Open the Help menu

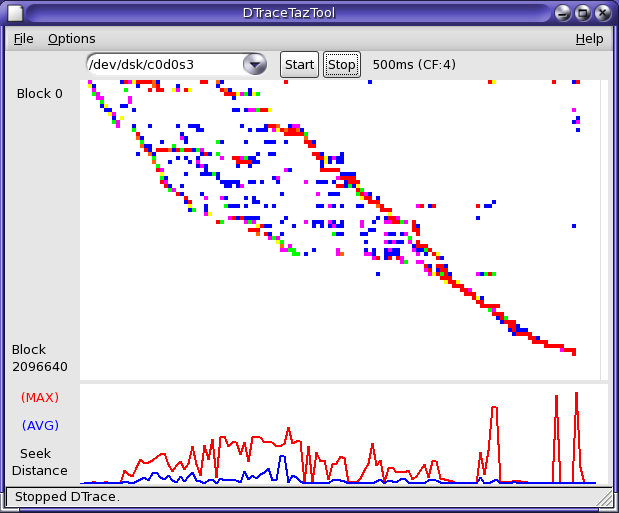pos(589,39)
